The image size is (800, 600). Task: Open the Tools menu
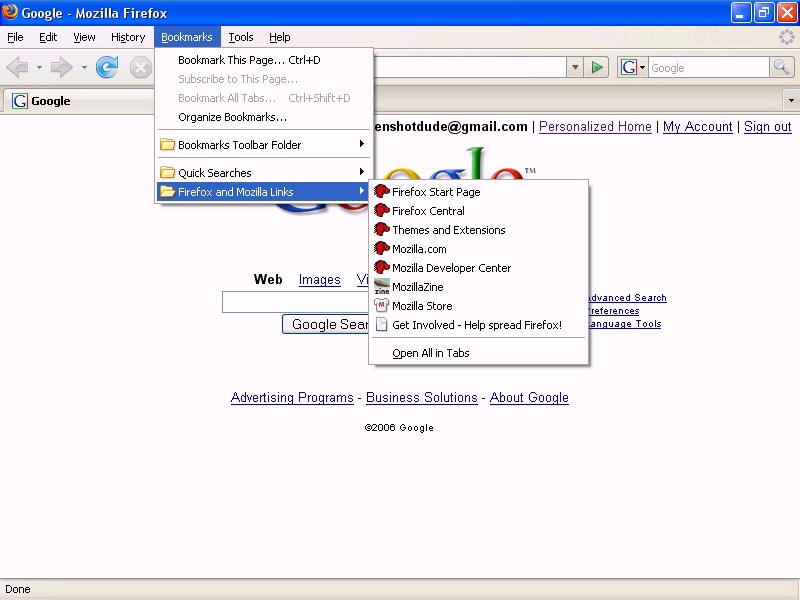click(241, 37)
